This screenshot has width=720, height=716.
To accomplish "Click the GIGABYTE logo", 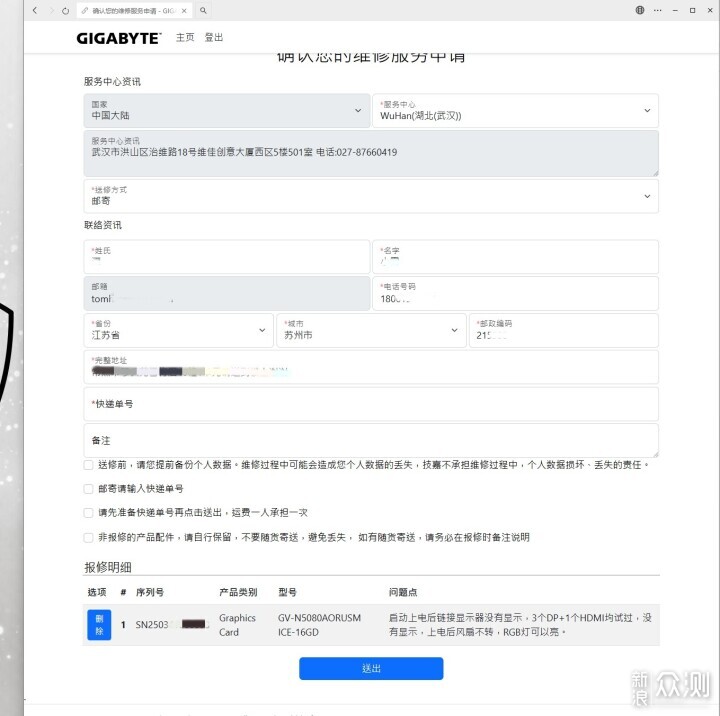I will [119, 38].
